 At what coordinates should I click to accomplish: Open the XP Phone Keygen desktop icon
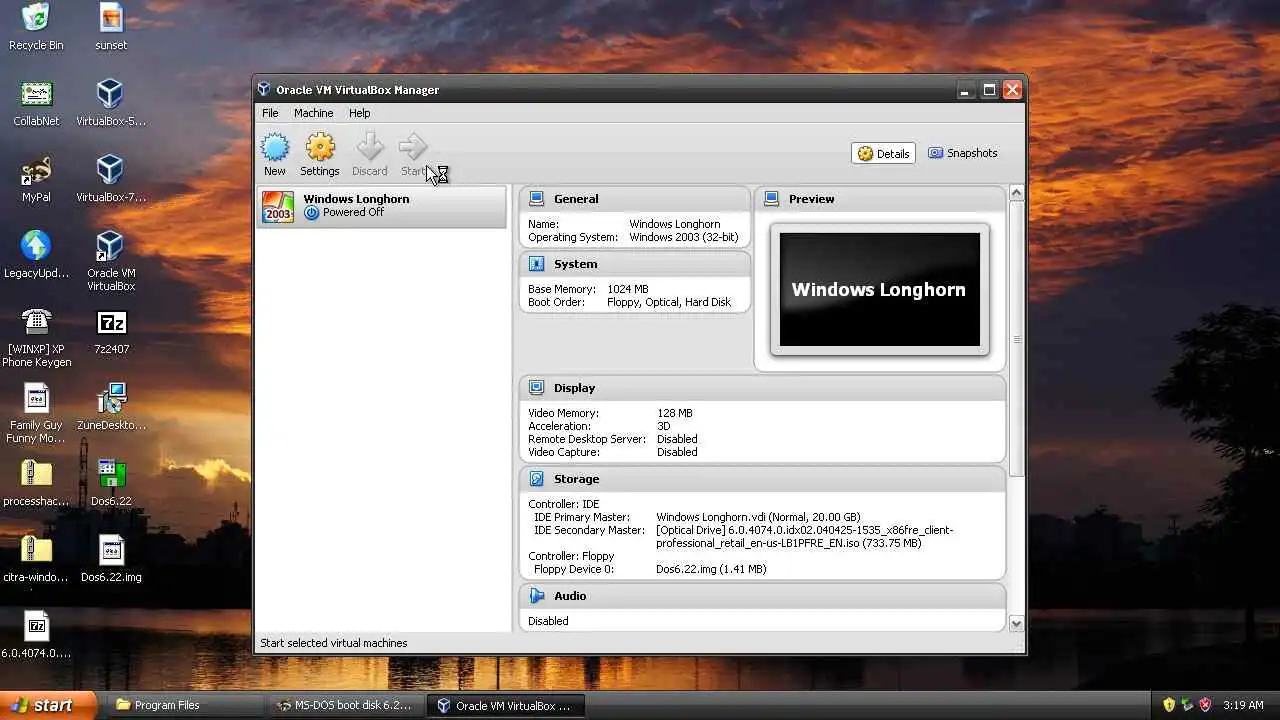click(36, 322)
